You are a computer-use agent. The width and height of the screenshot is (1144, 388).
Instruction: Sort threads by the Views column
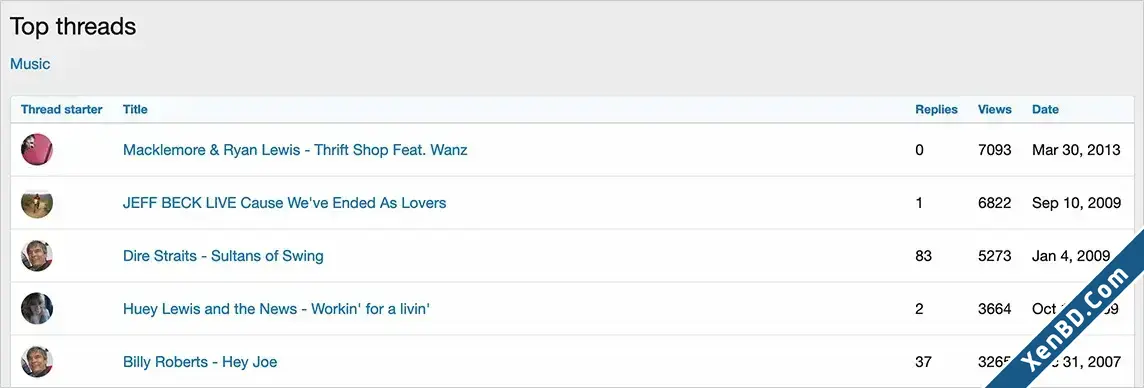(994, 109)
